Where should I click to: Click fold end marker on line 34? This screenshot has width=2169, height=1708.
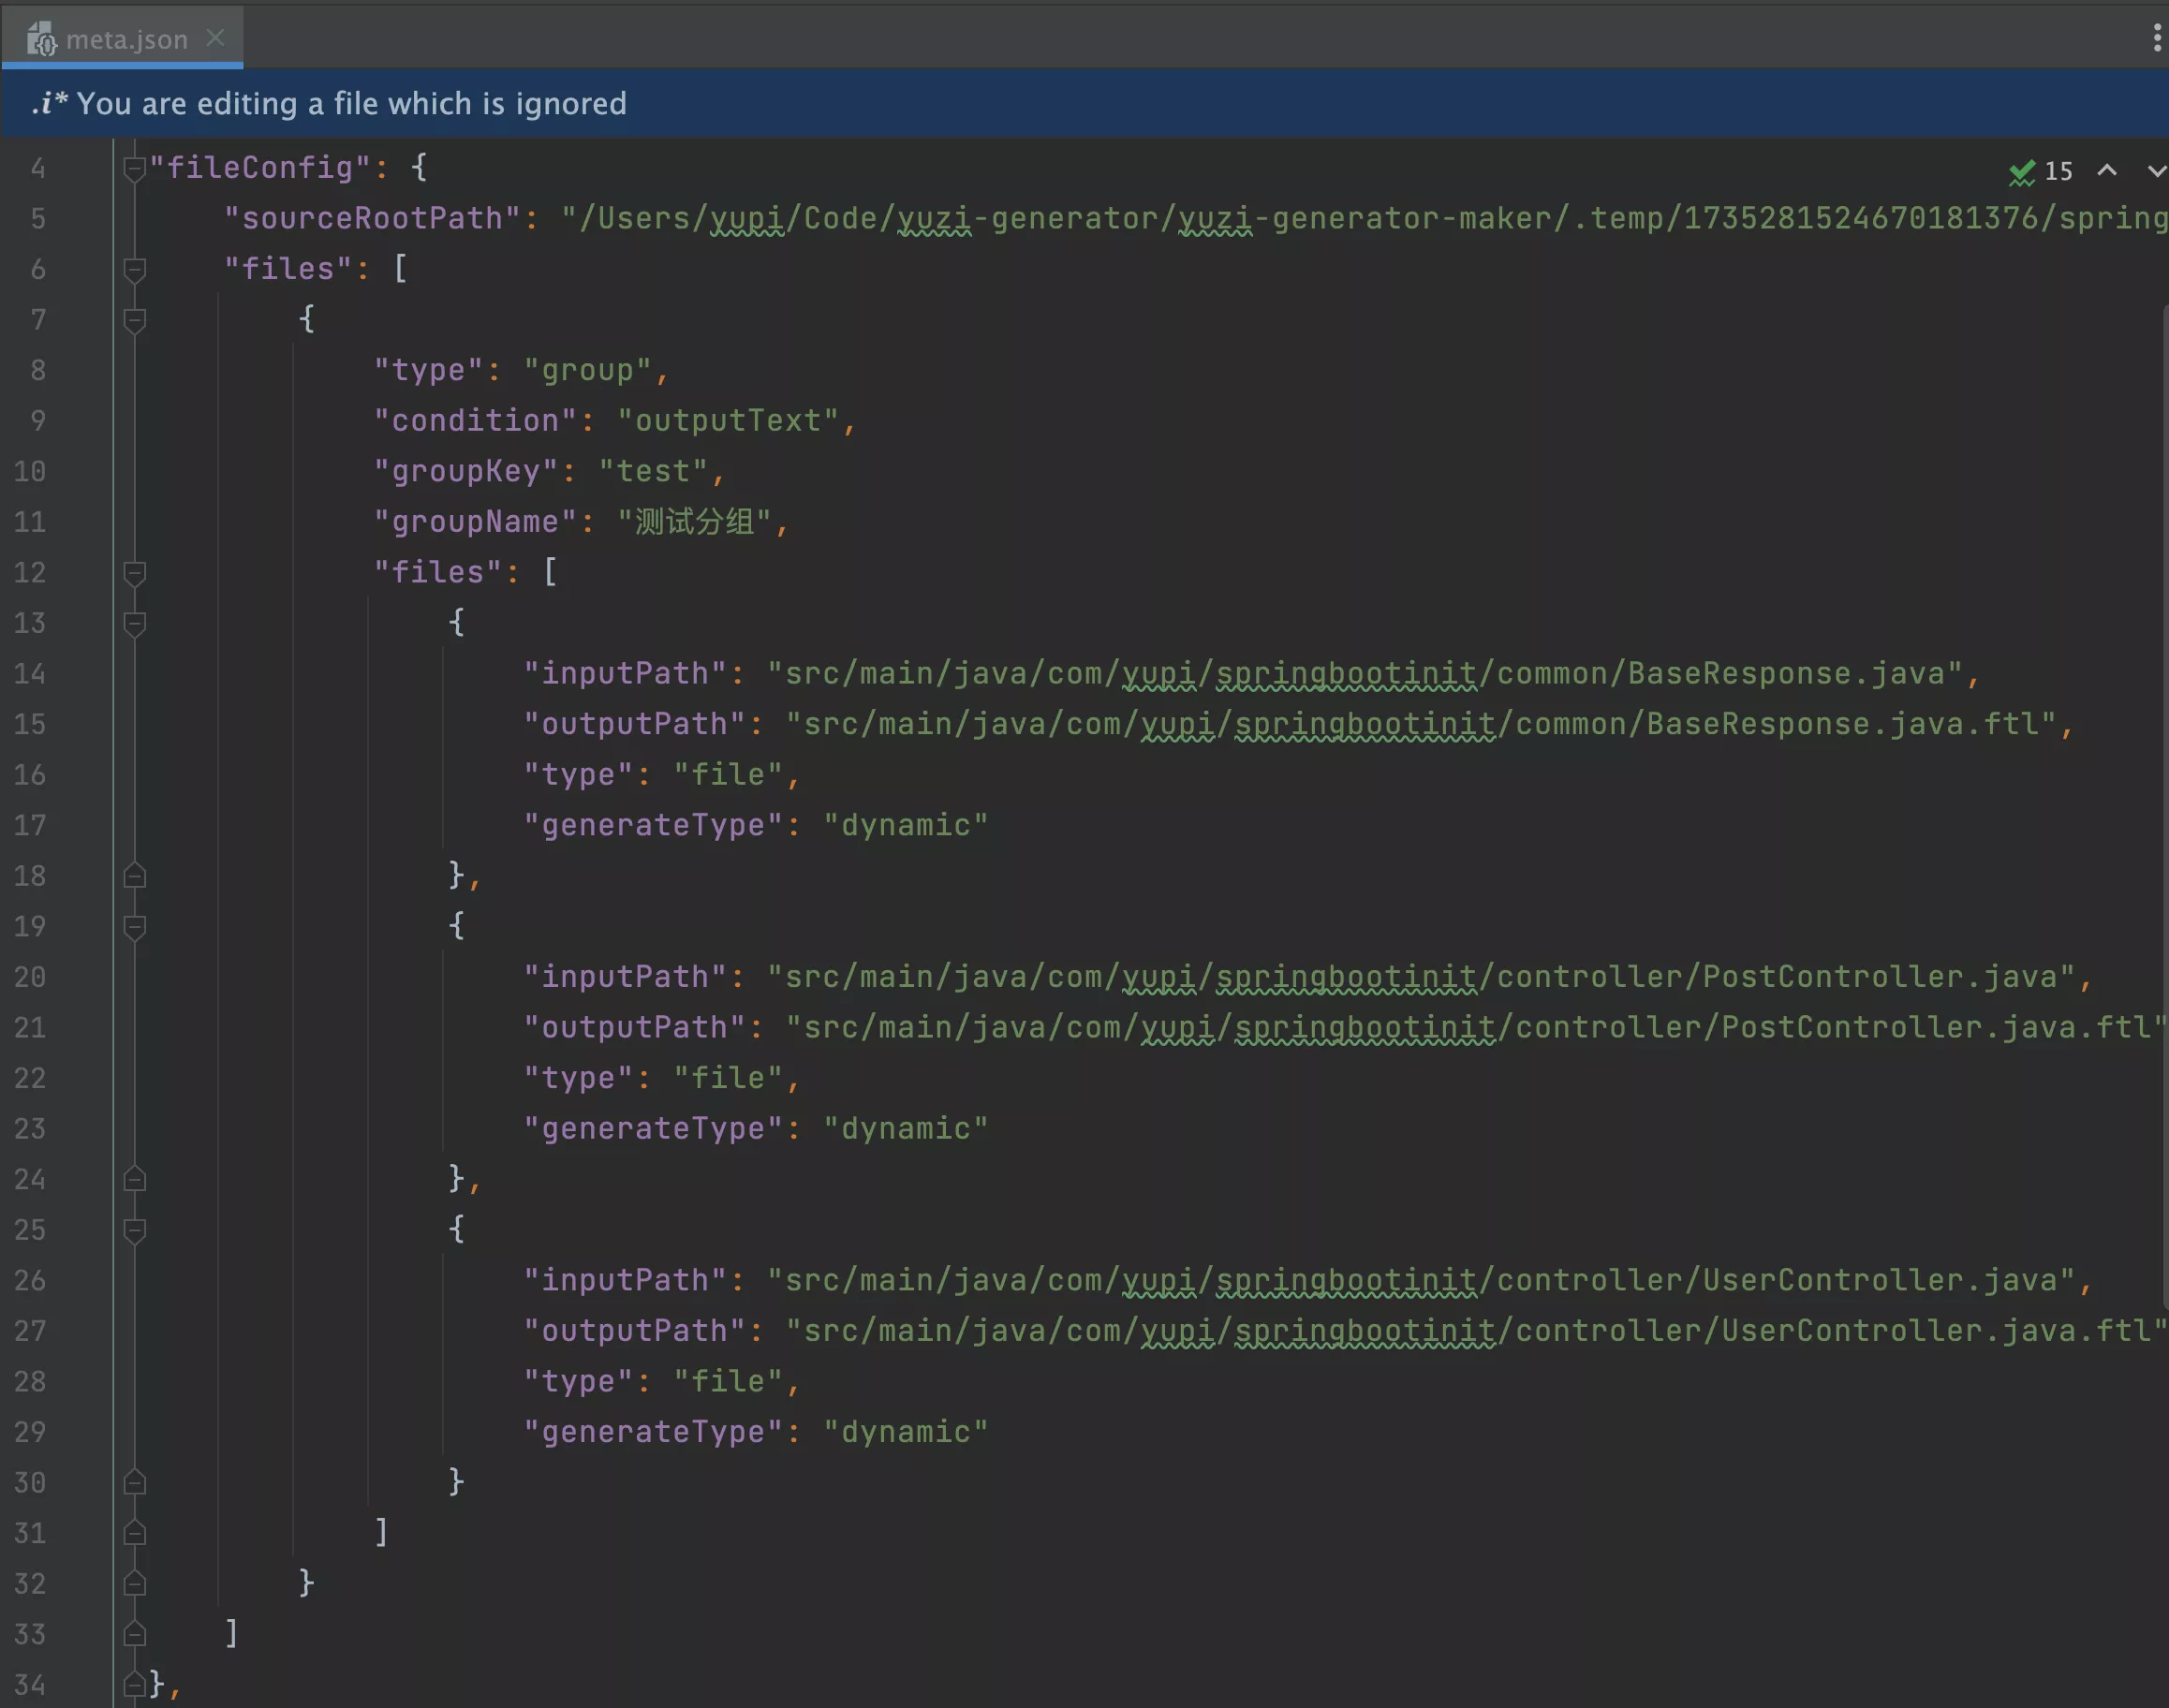tap(135, 1685)
